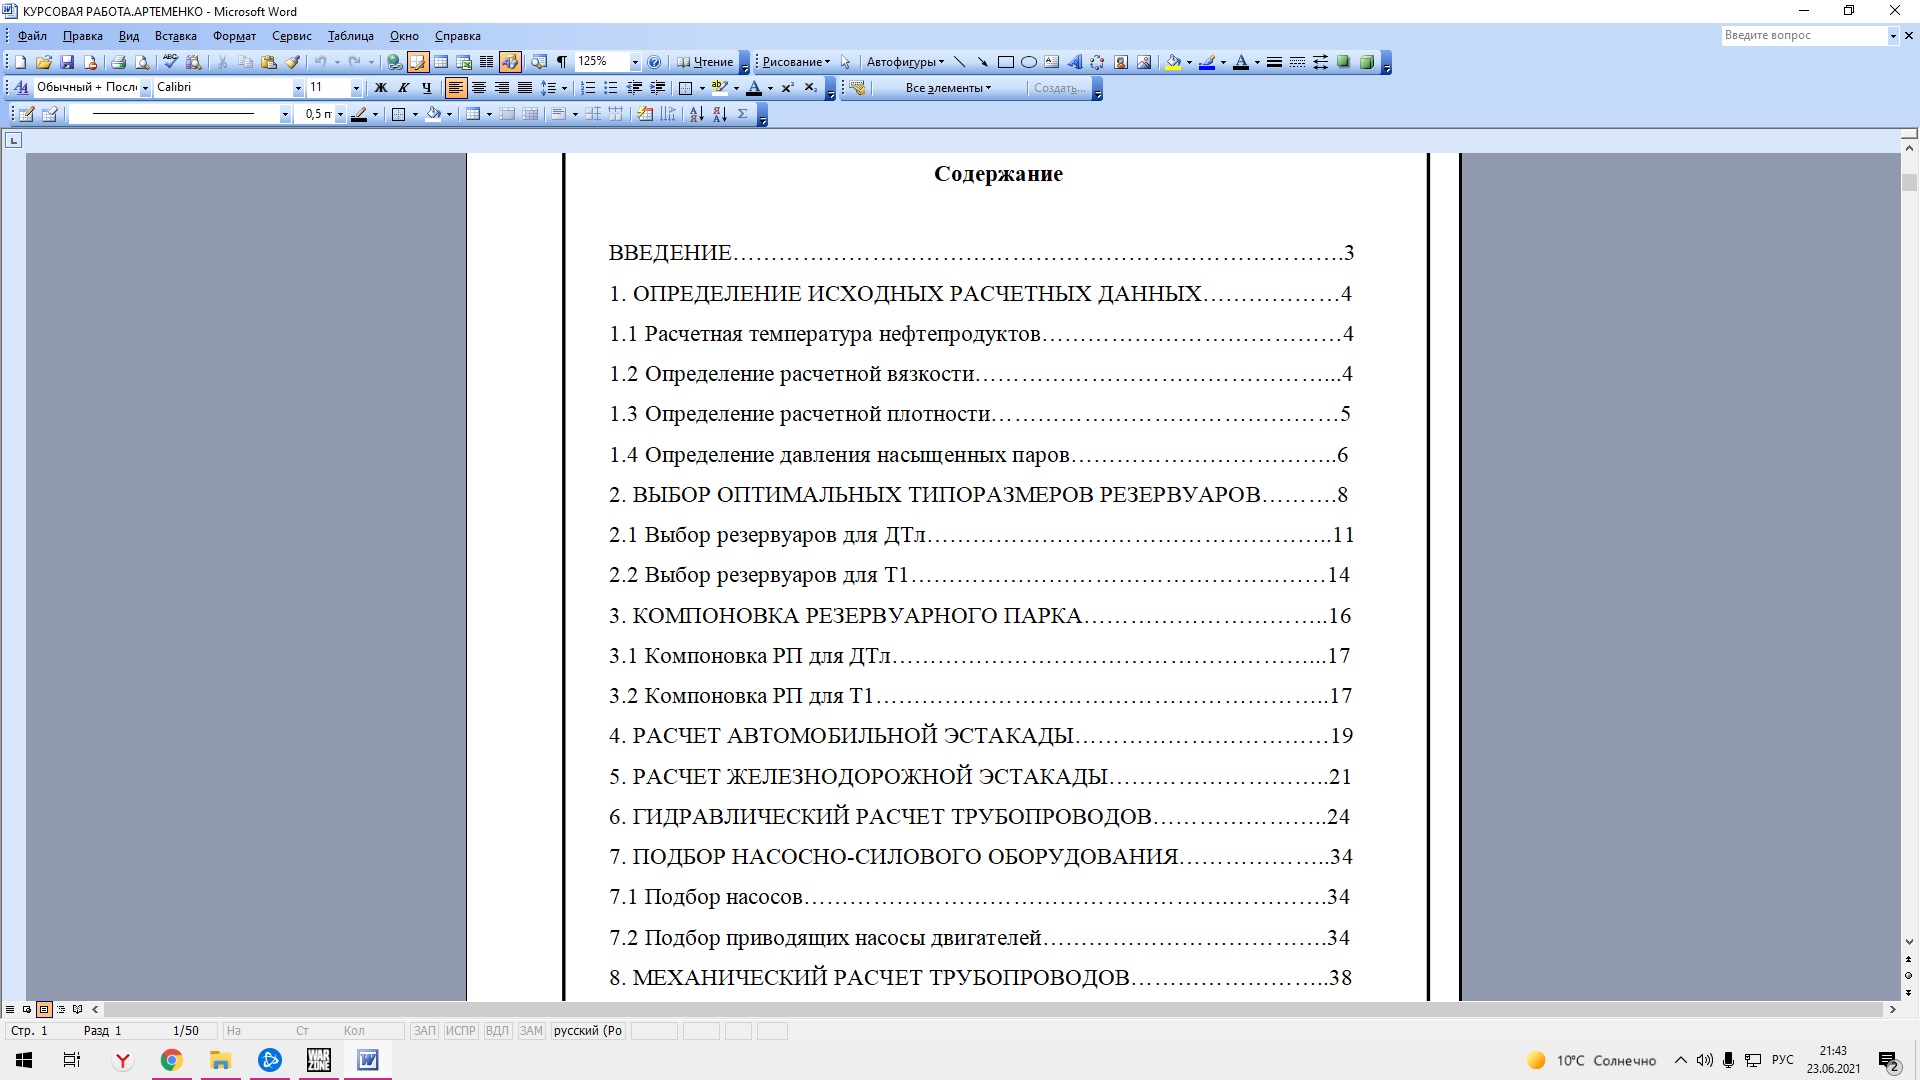1920x1080 pixels.
Task: Open the Формат menu
Action: point(234,36)
